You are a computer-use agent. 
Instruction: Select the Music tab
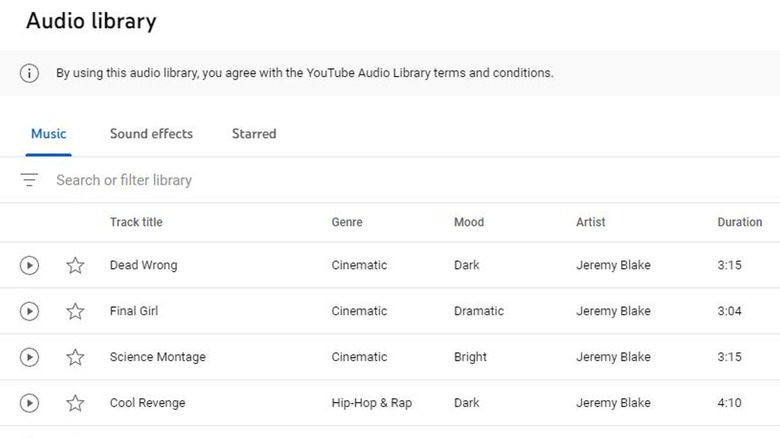[48, 134]
